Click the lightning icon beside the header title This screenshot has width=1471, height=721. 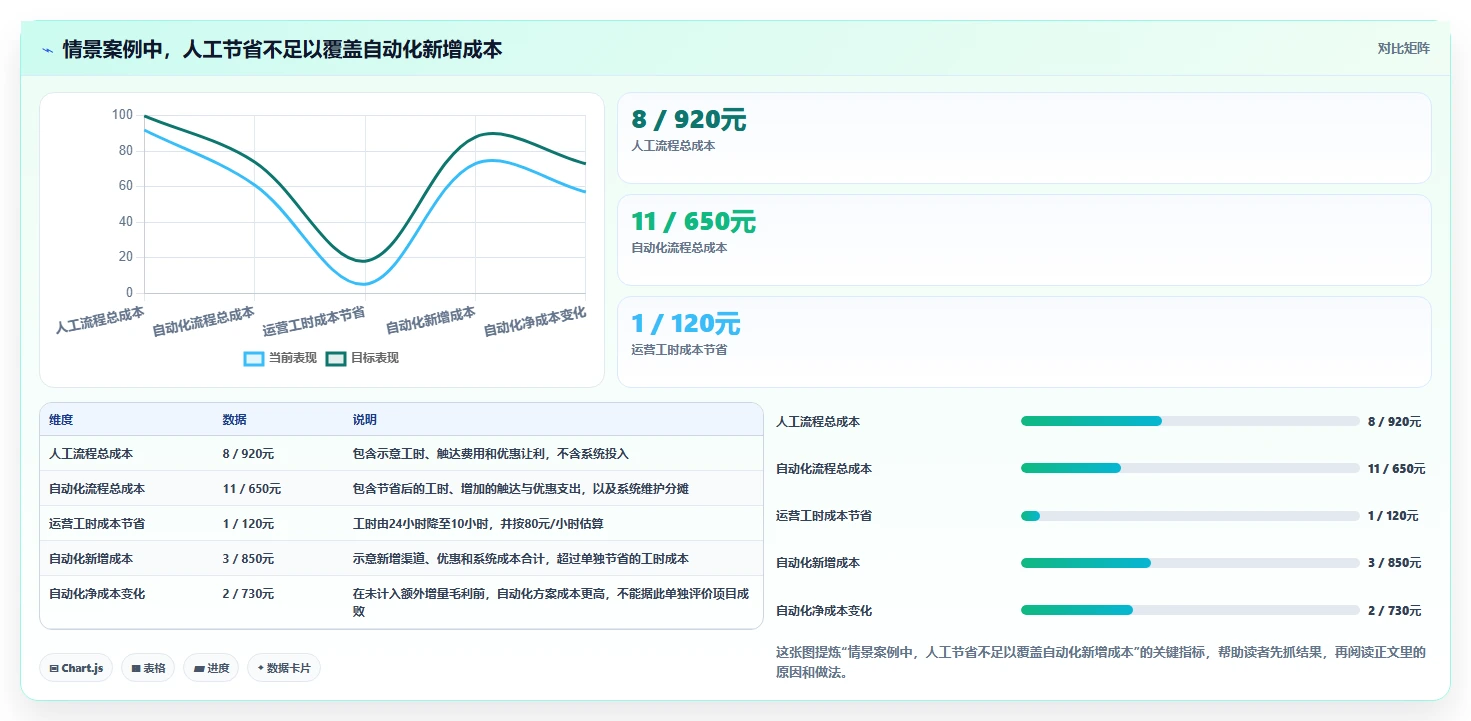pyautogui.click(x=47, y=49)
